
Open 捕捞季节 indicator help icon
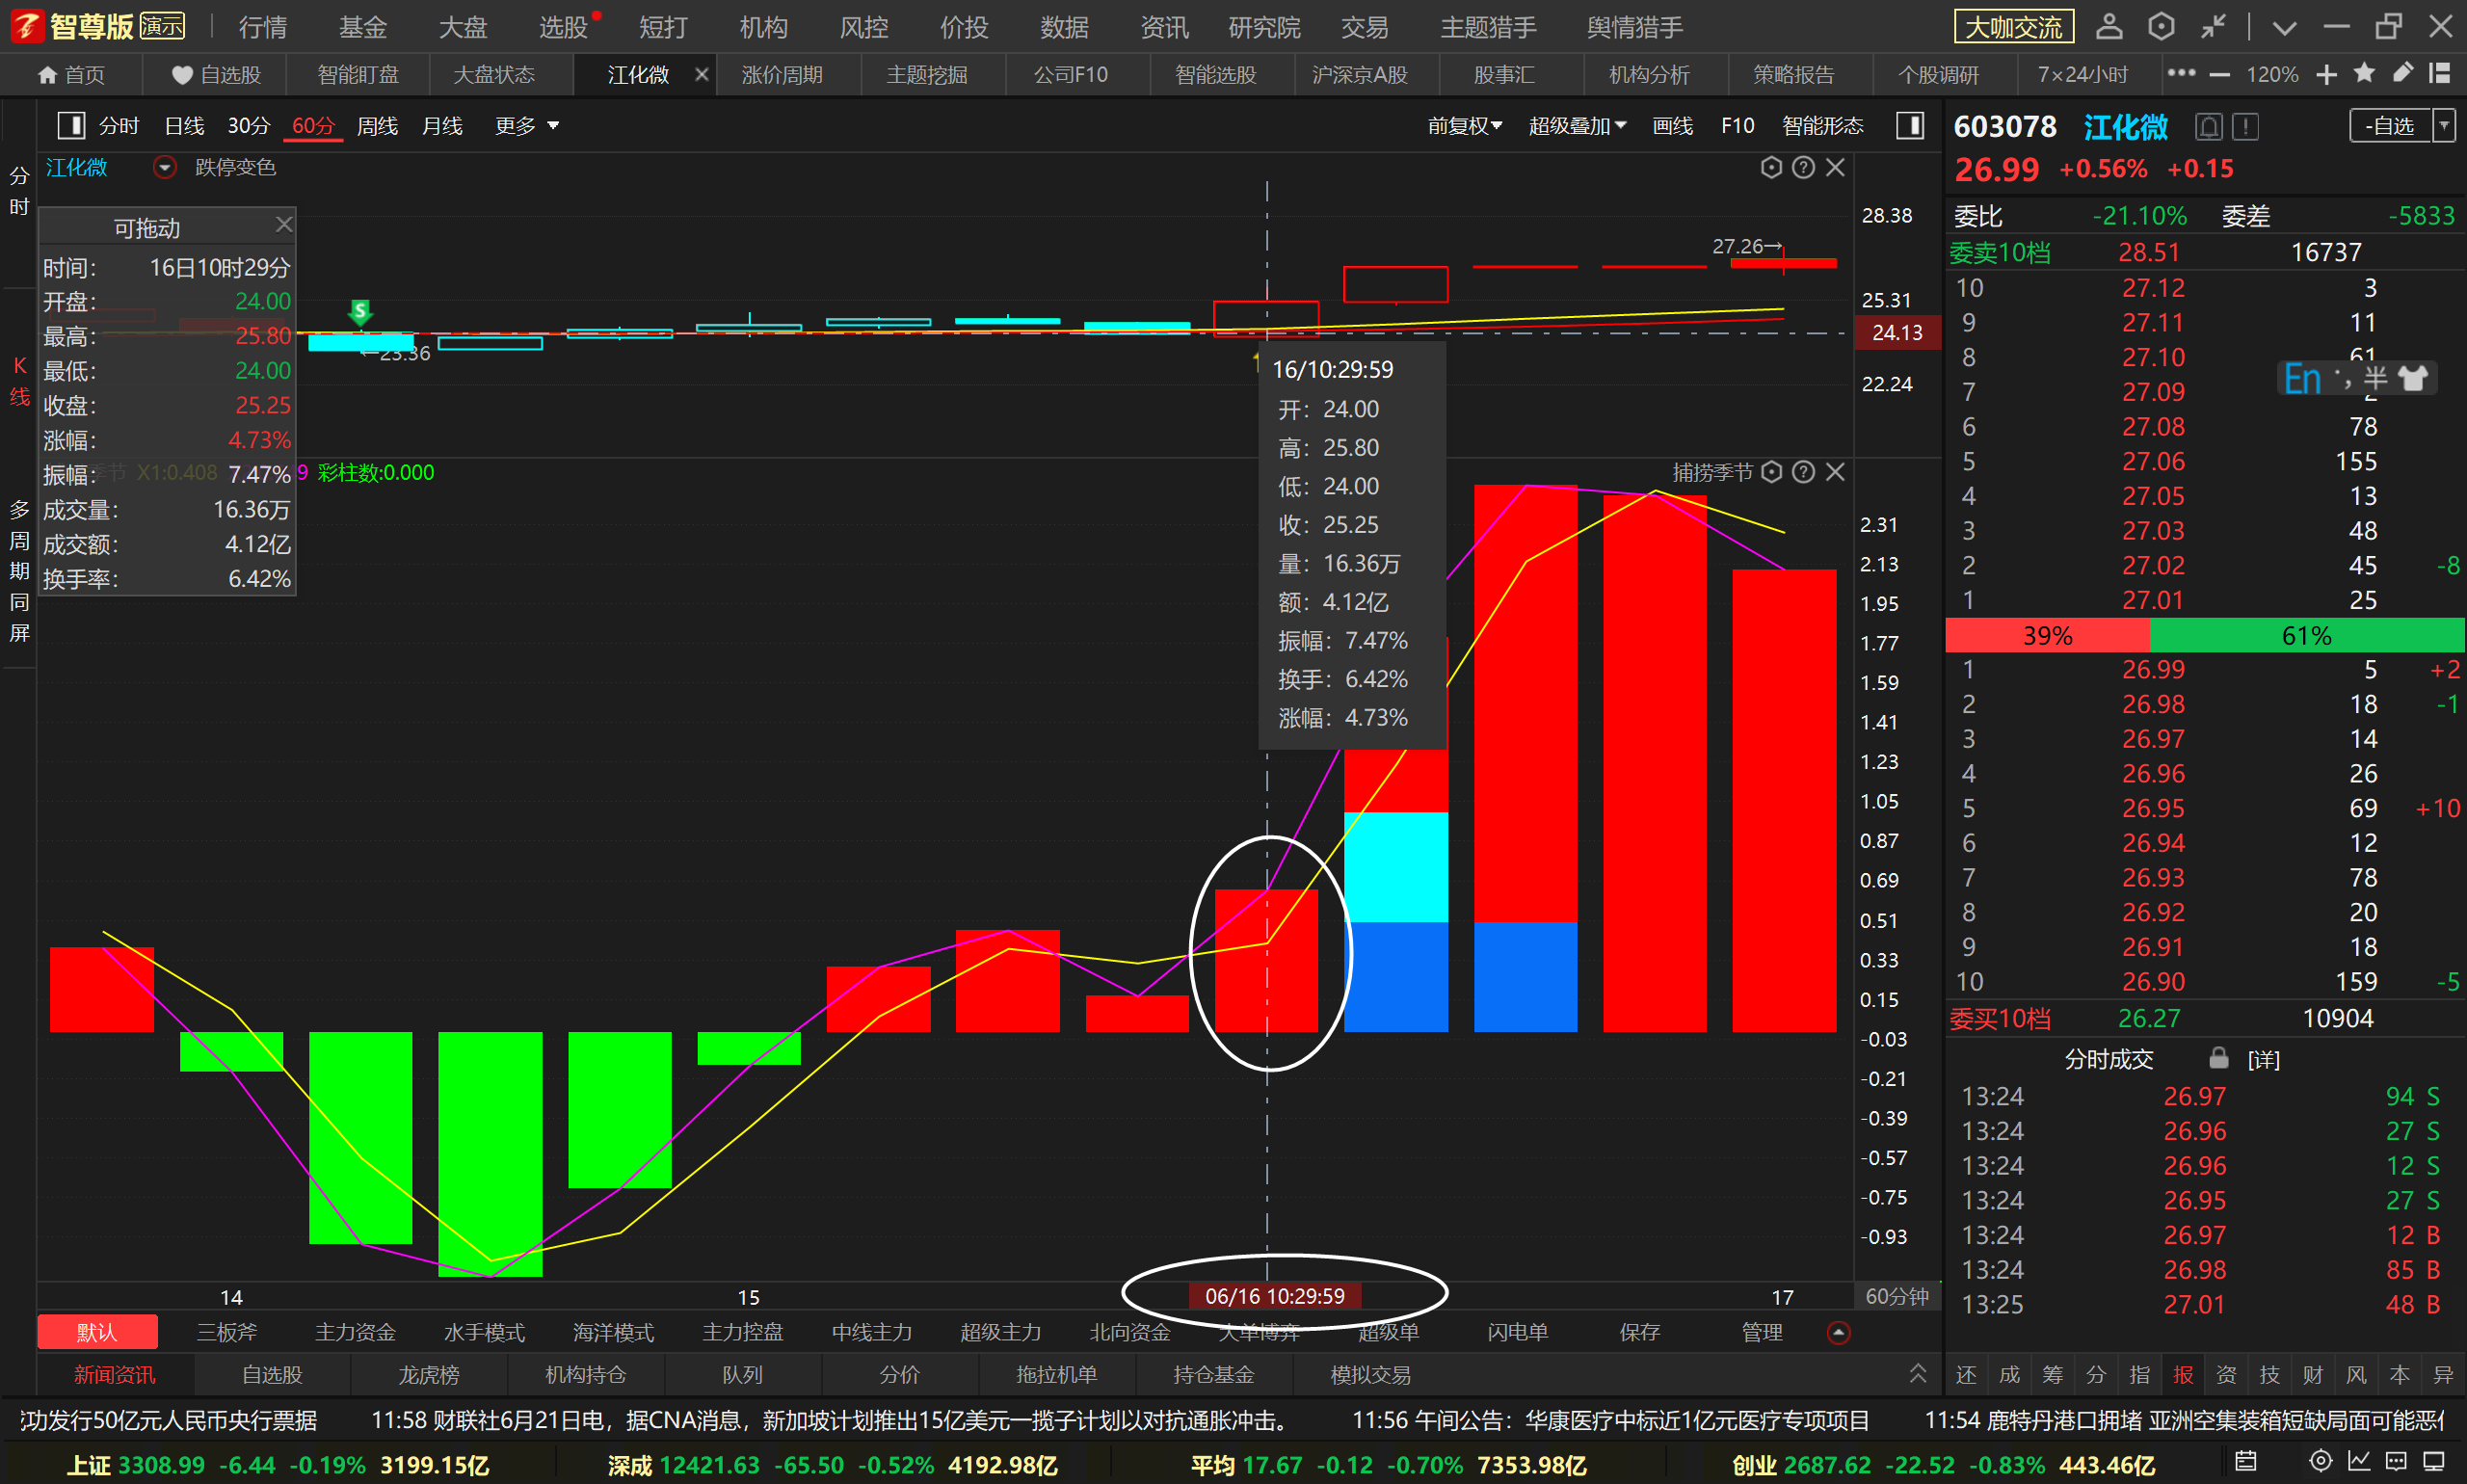[1803, 472]
